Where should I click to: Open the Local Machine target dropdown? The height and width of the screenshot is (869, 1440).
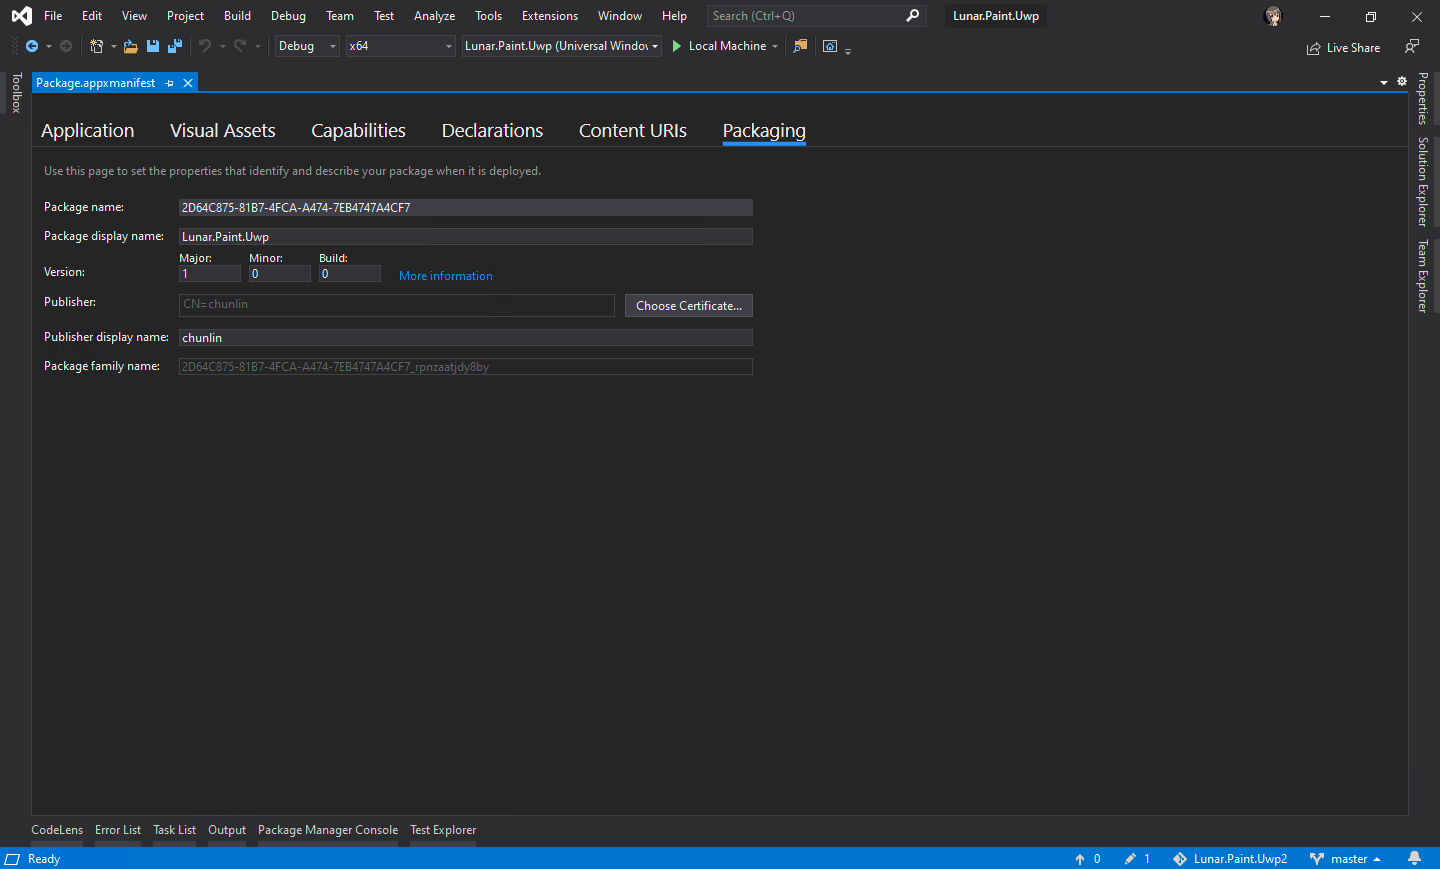tap(775, 46)
